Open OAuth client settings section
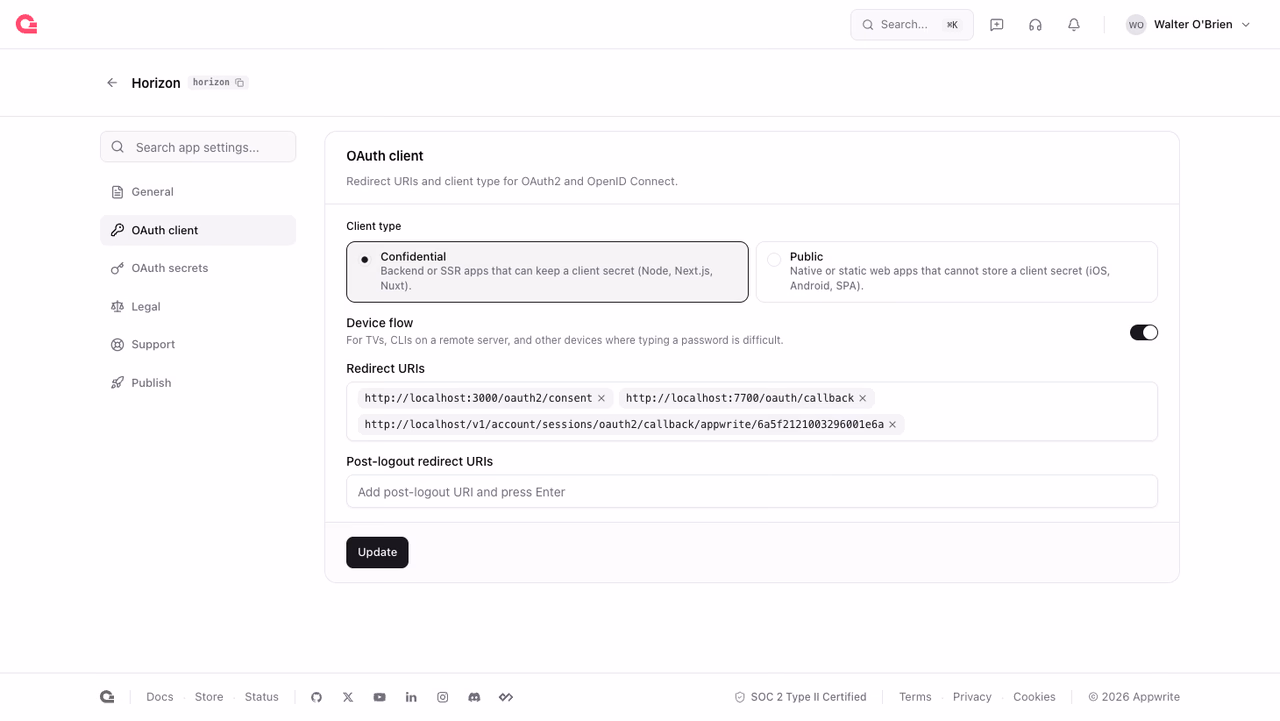 click(x=198, y=230)
